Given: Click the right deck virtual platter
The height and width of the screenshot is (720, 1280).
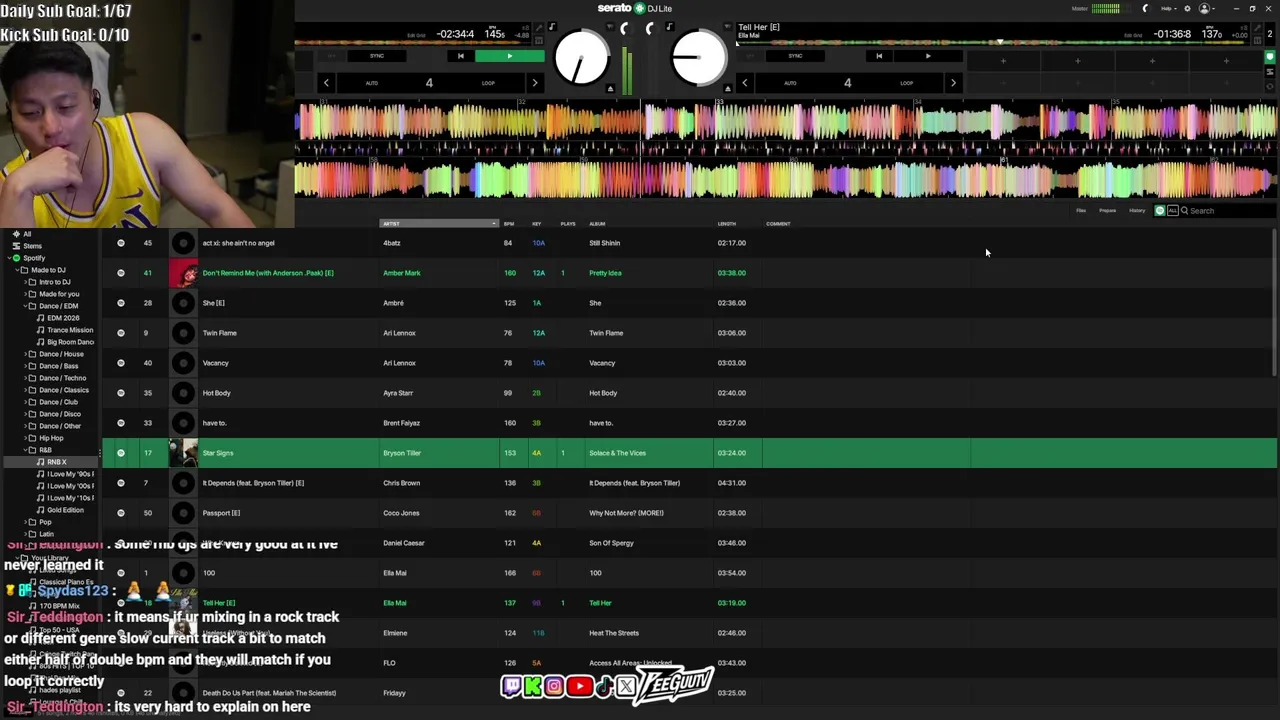Looking at the screenshot, I should click(x=699, y=58).
